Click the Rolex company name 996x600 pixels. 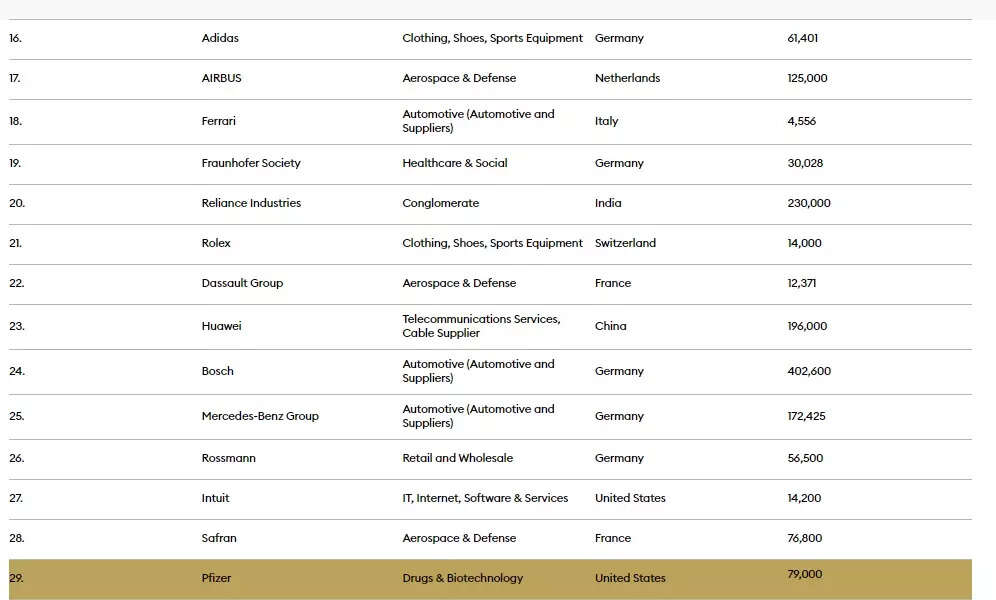tap(216, 243)
